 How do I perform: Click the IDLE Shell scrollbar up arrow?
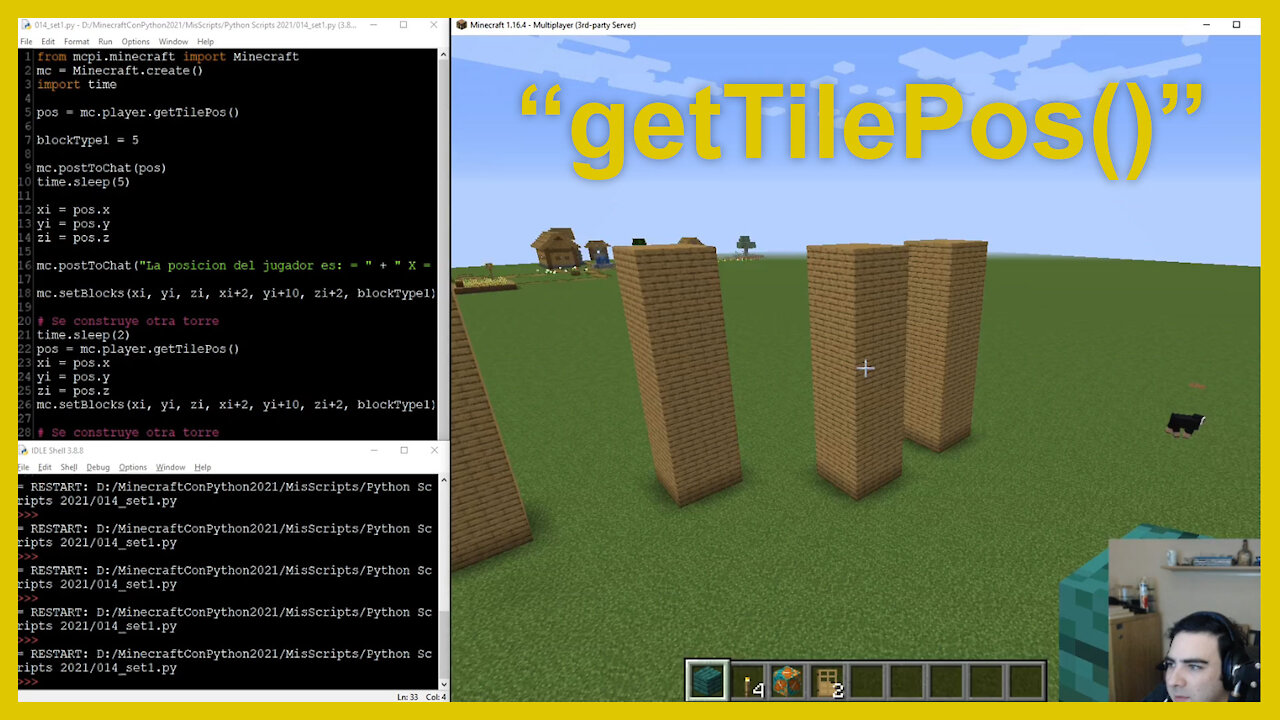coord(443,482)
